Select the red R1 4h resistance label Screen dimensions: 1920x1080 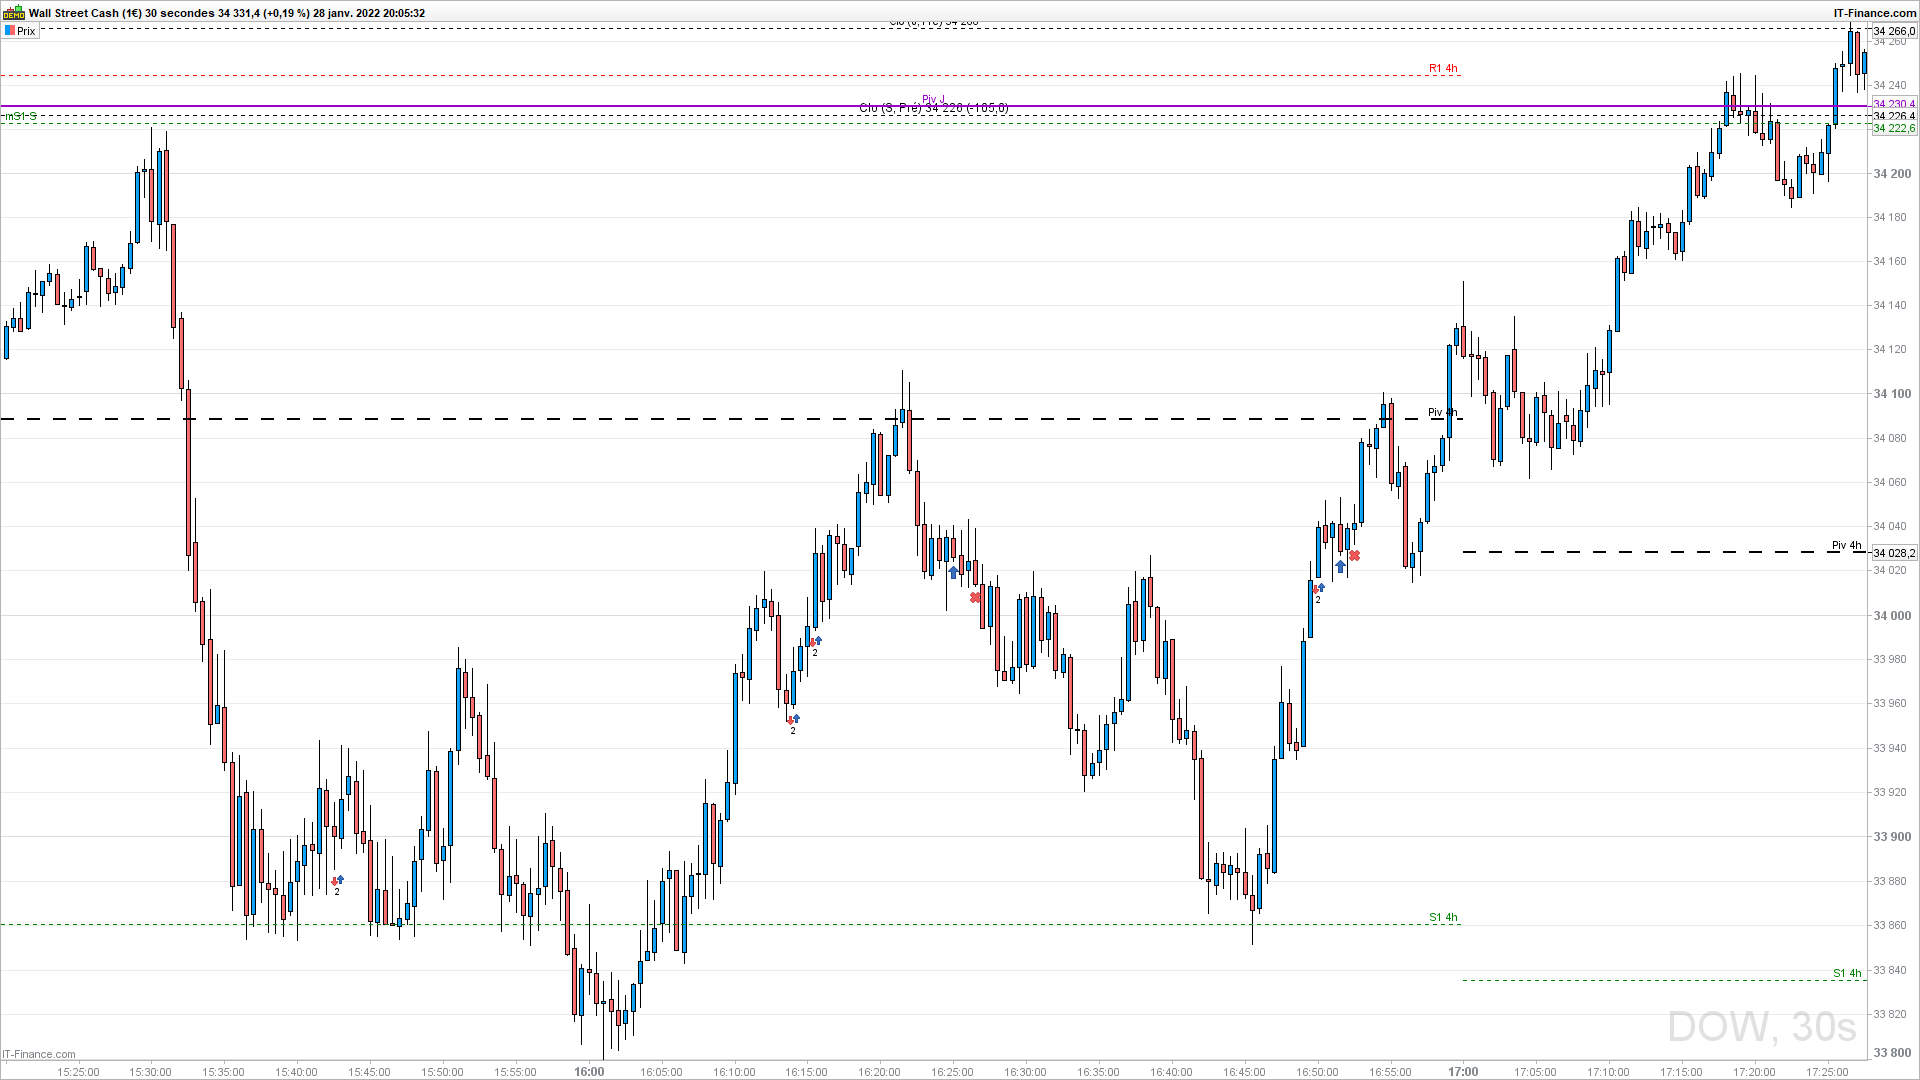tap(1443, 68)
